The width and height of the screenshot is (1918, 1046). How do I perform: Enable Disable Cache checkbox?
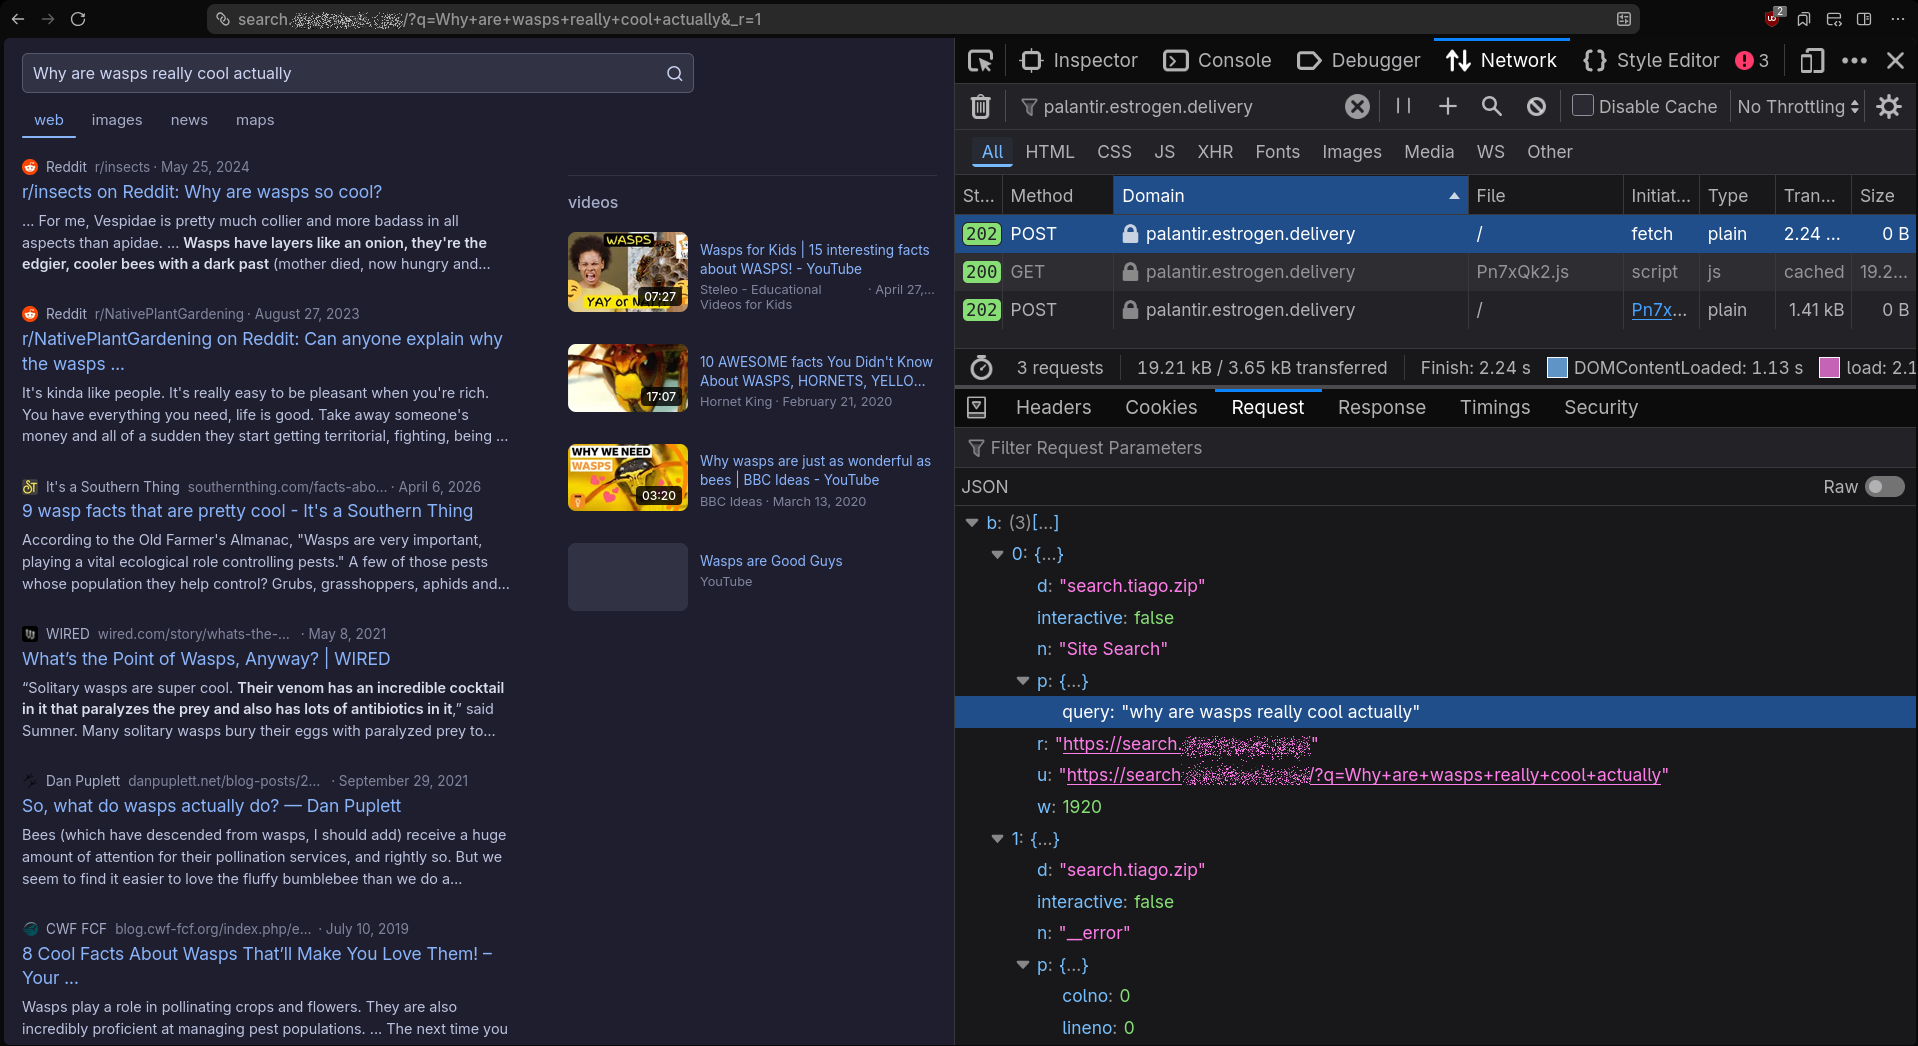(x=1583, y=106)
